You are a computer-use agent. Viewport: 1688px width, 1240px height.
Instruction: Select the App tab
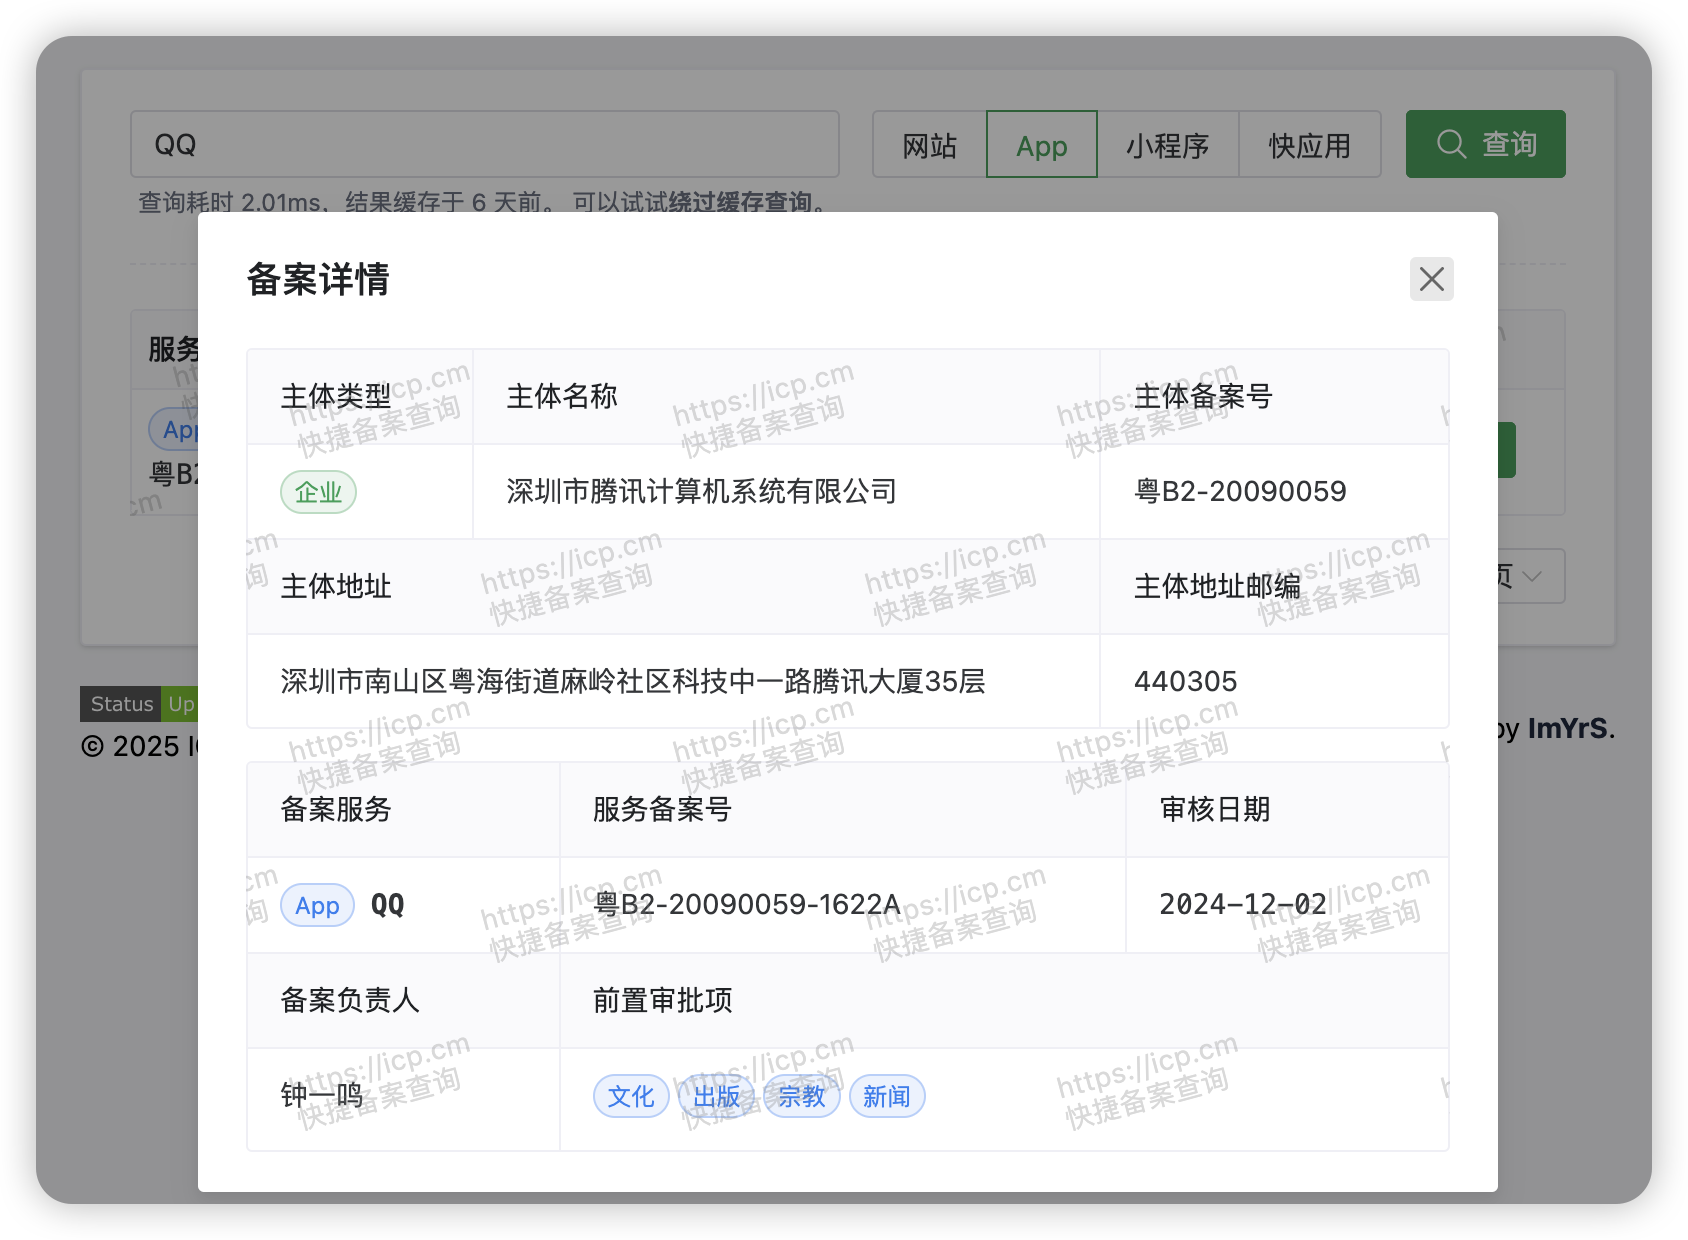pos(1041,144)
